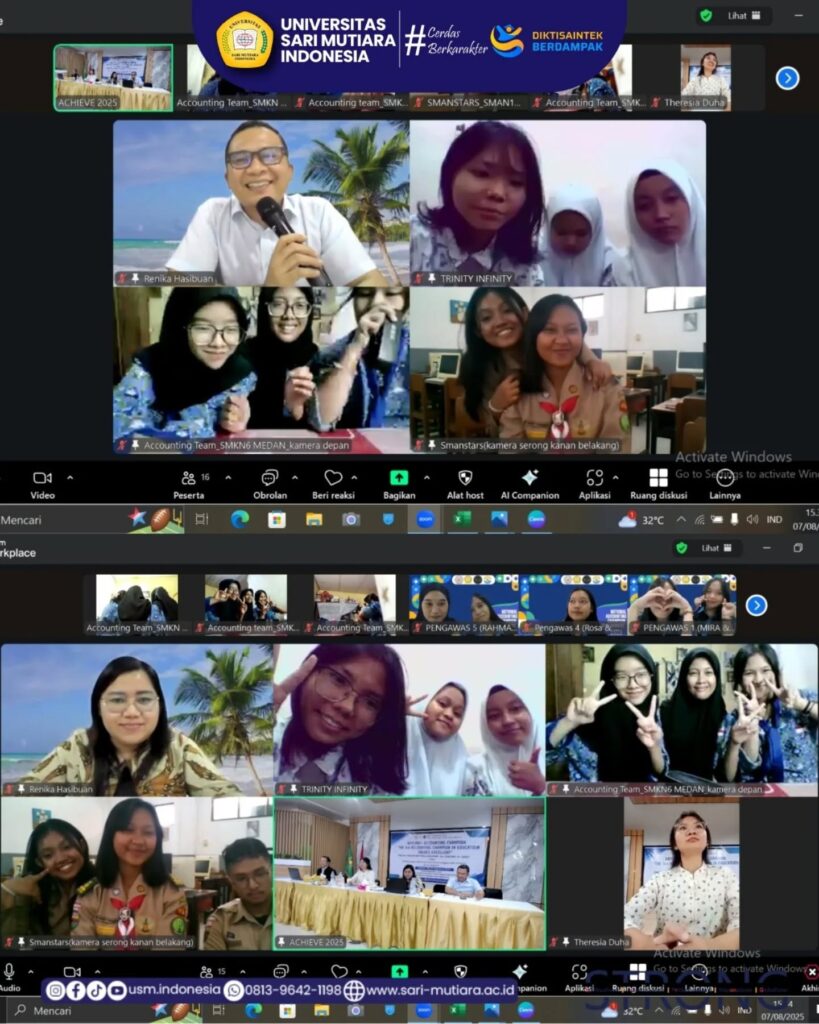Expand Aplikasi caret in upper Zoom window
Screen dimensions: 819x1024
[x=615, y=477]
